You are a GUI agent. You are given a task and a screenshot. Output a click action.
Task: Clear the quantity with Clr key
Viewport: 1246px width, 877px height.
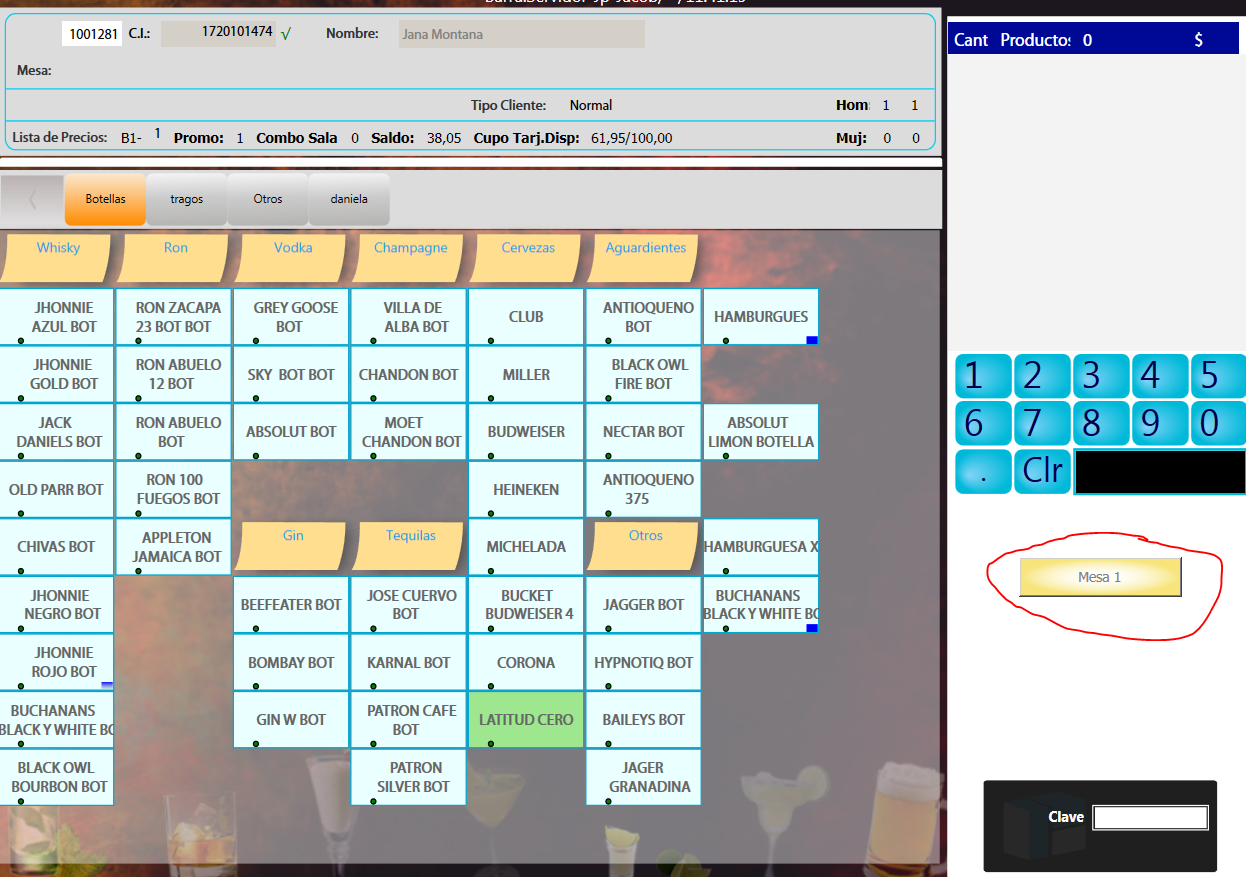pyautogui.click(x=1042, y=472)
